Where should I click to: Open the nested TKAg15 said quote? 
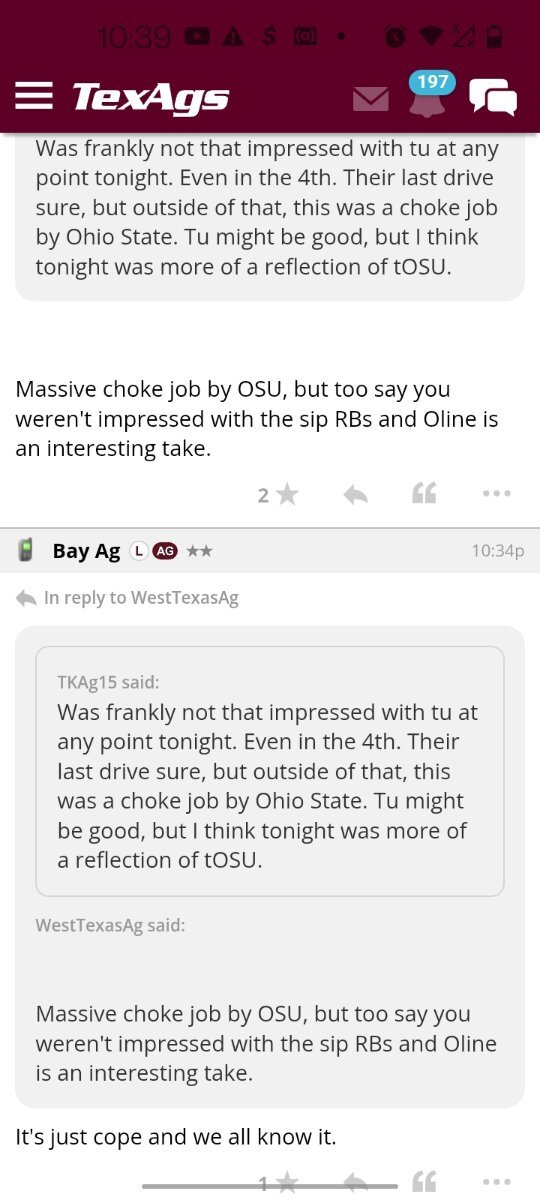(270, 771)
